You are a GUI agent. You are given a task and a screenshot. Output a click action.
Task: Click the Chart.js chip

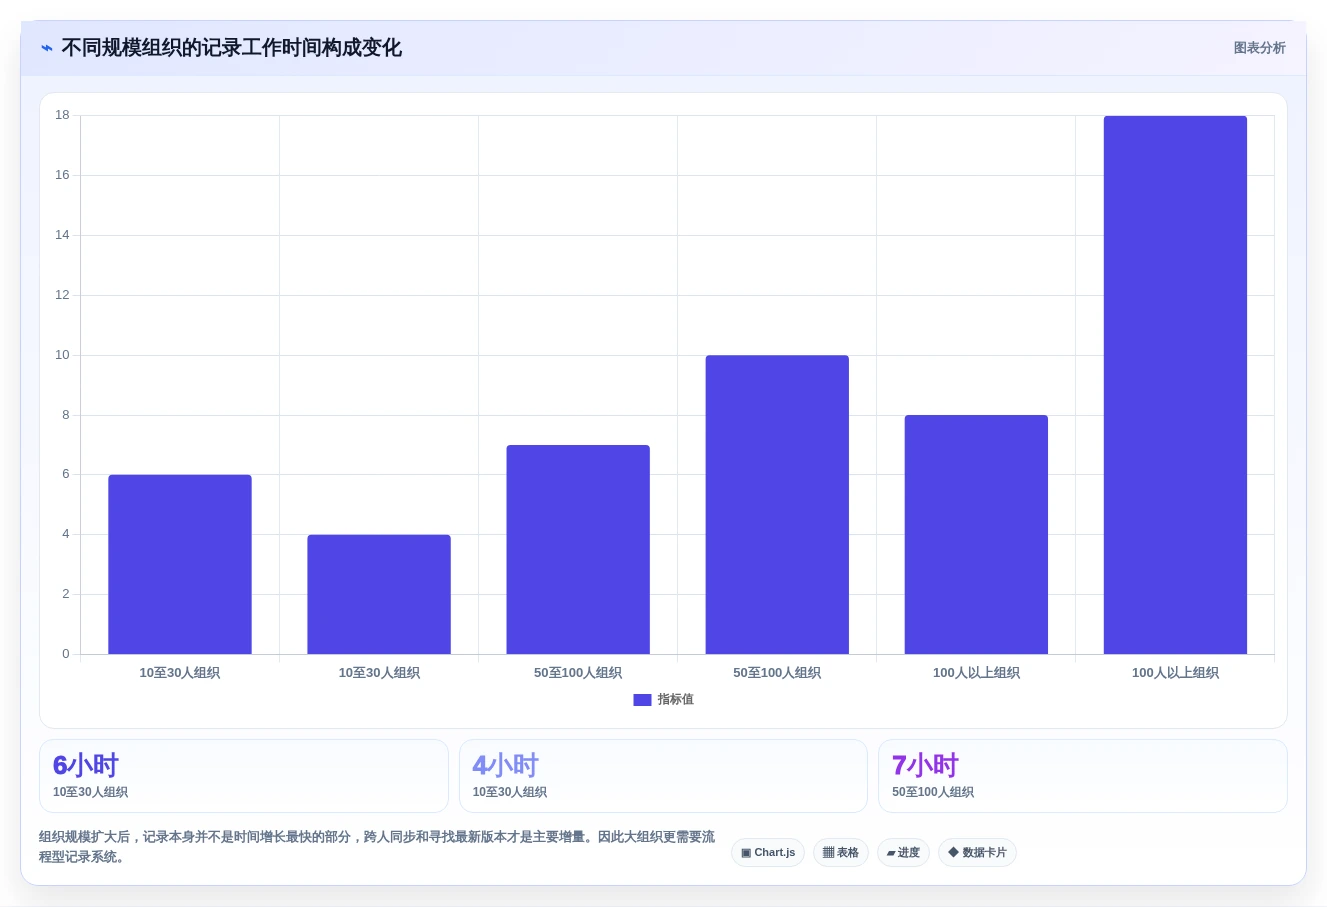pos(768,853)
